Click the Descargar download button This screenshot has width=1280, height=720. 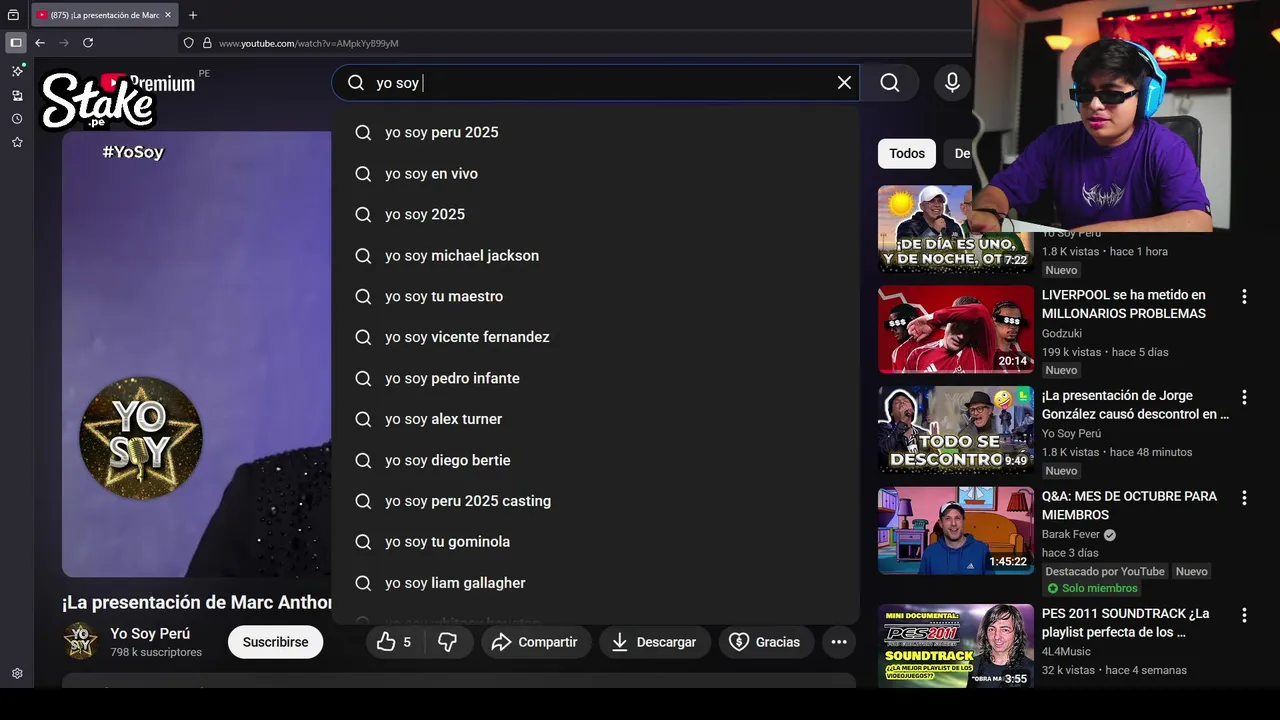(x=654, y=642)
